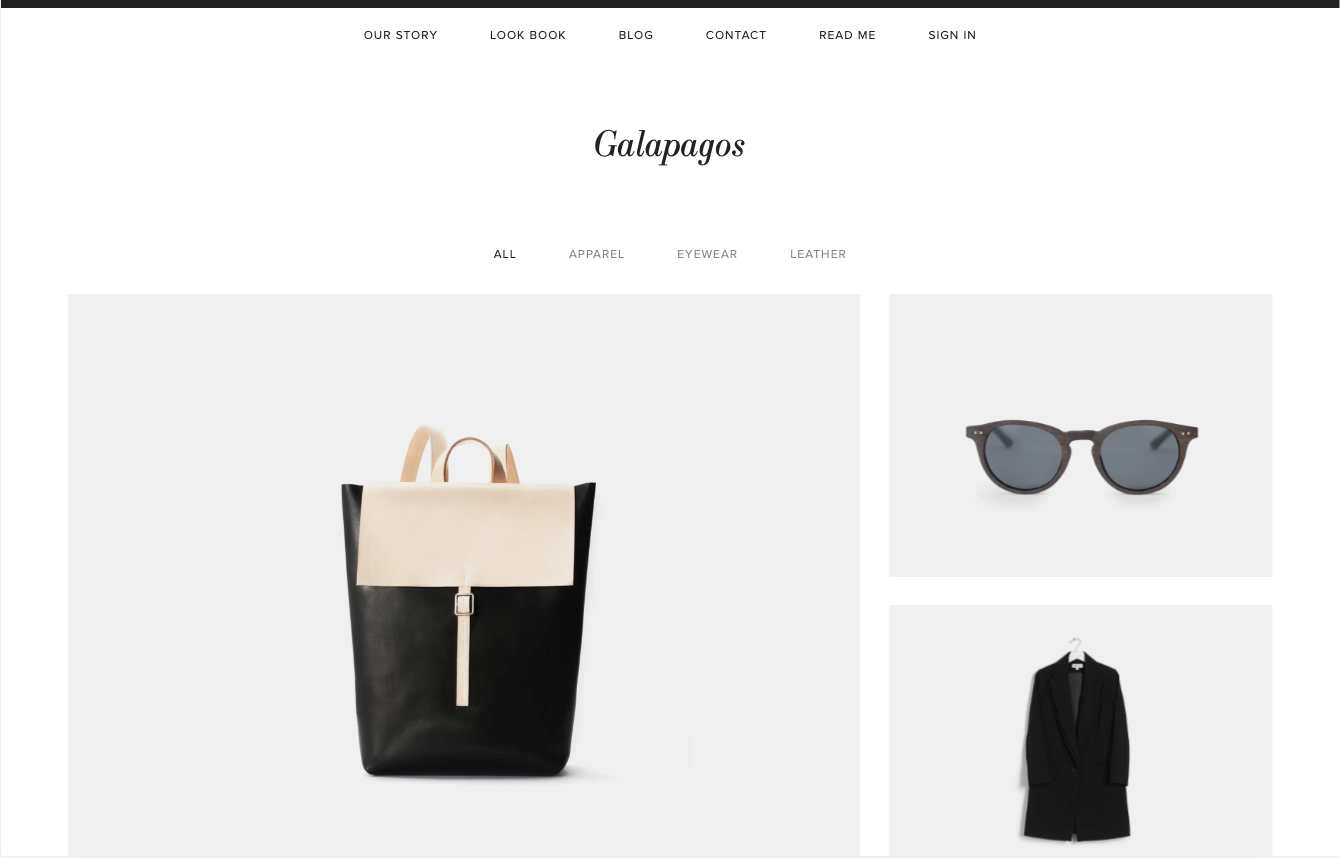Go to the Look Book page
This screenshot has height=858, width=1340.
[x=528, y=35]
